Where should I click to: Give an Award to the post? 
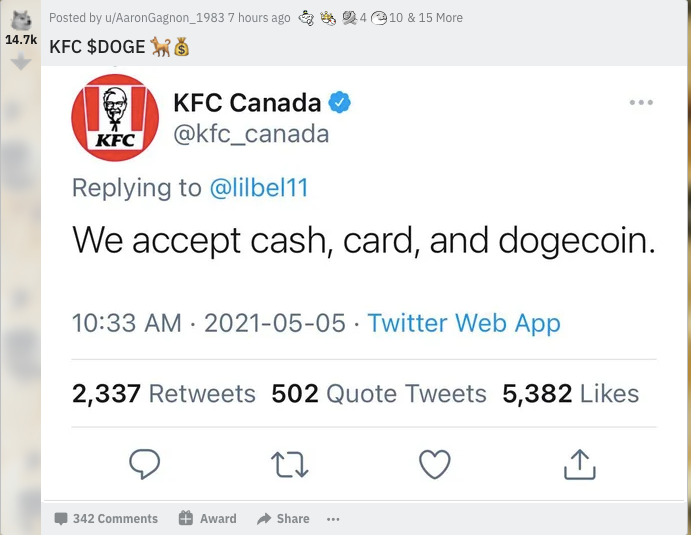(208, 518)
